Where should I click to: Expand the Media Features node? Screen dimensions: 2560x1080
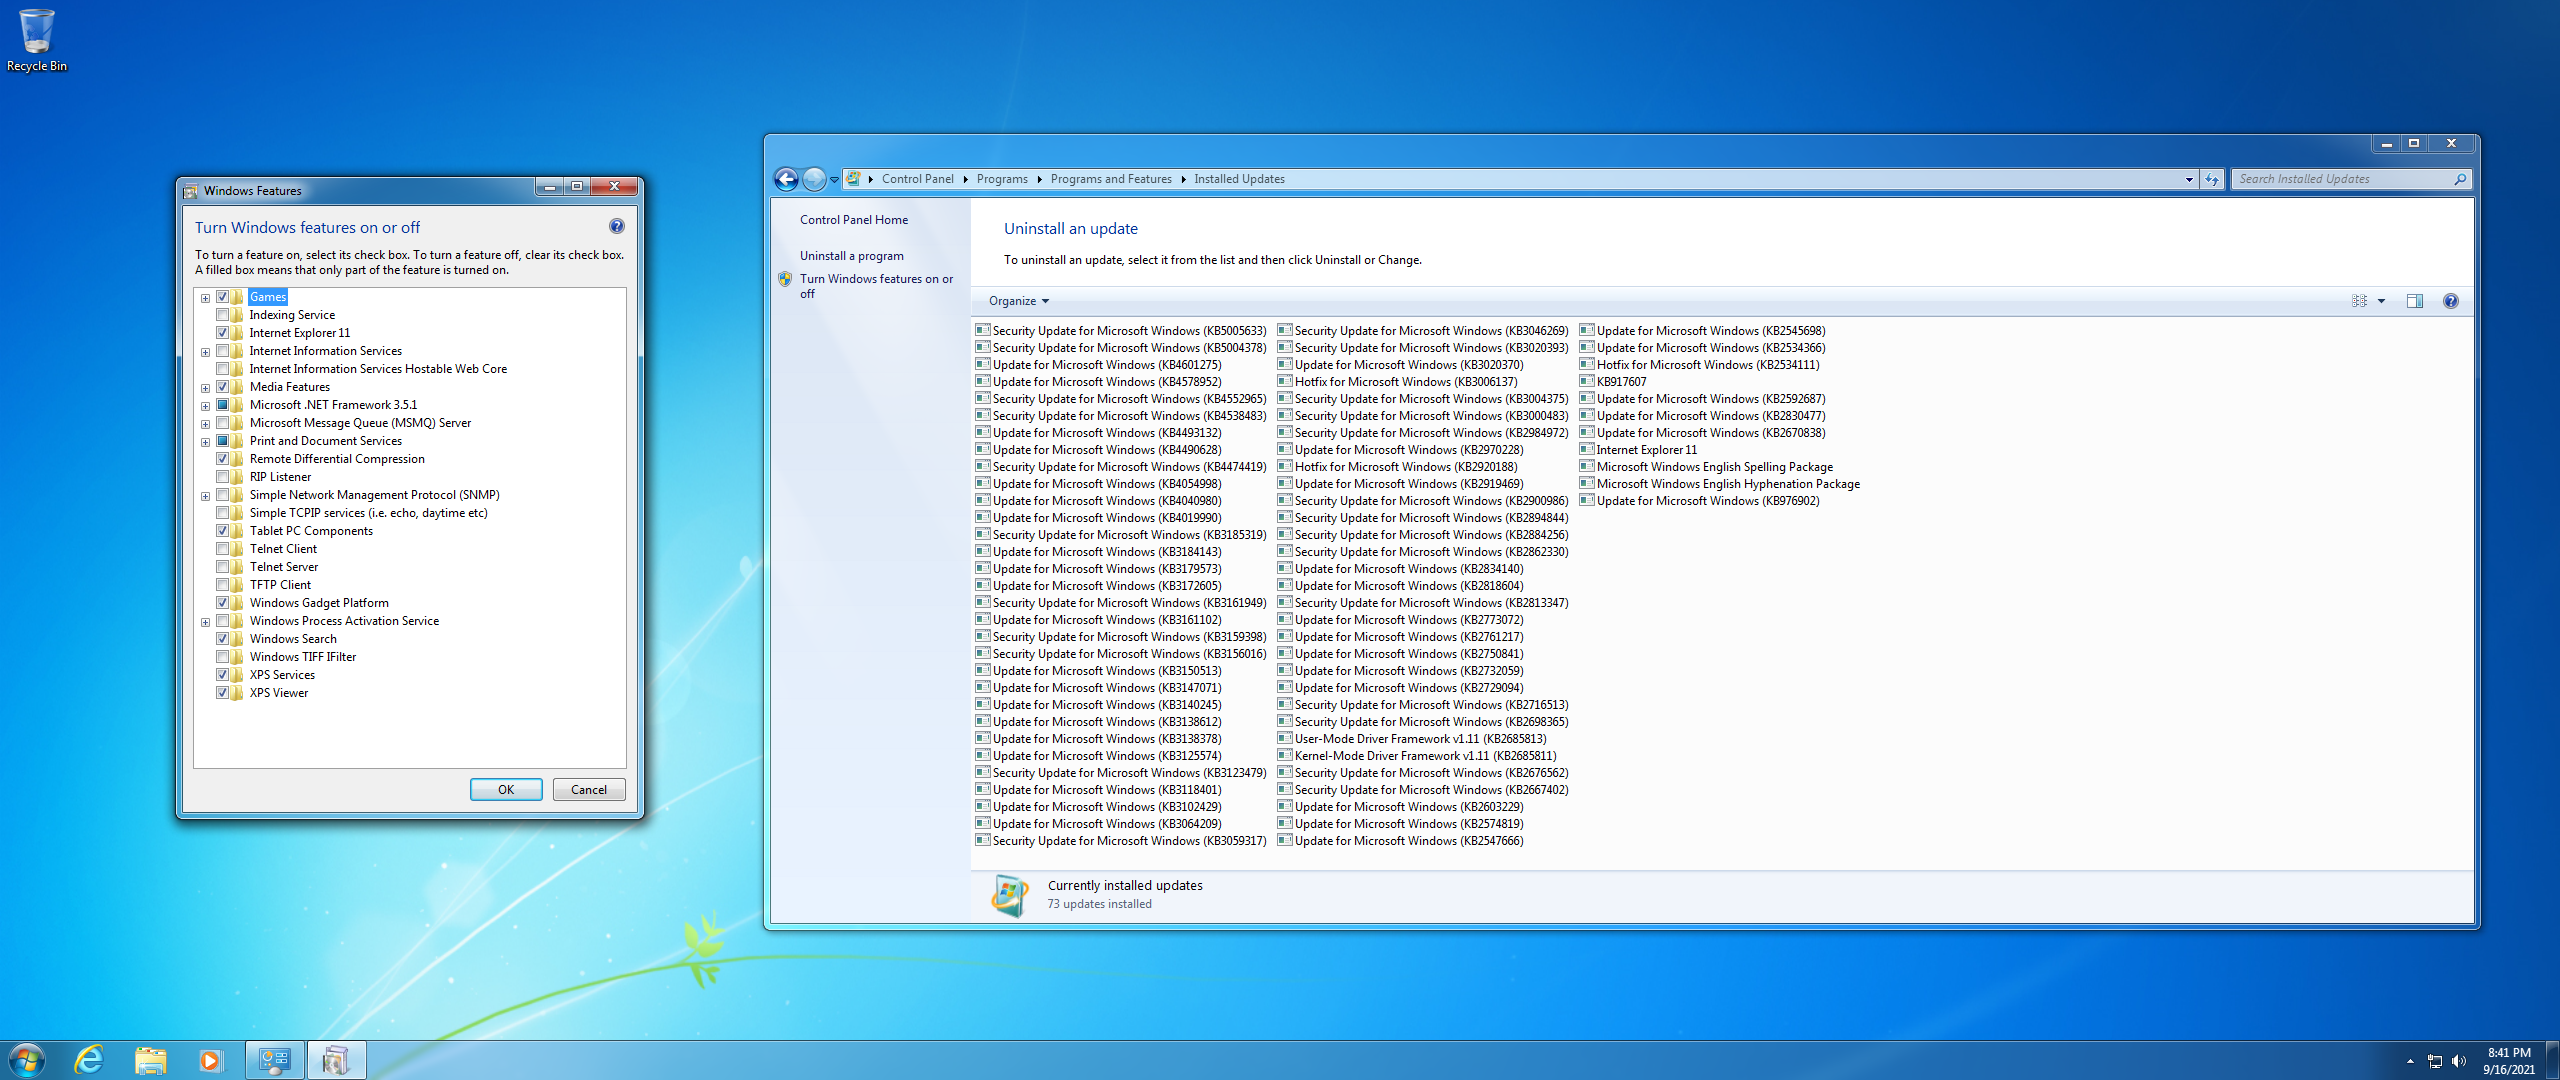point(206,388)
